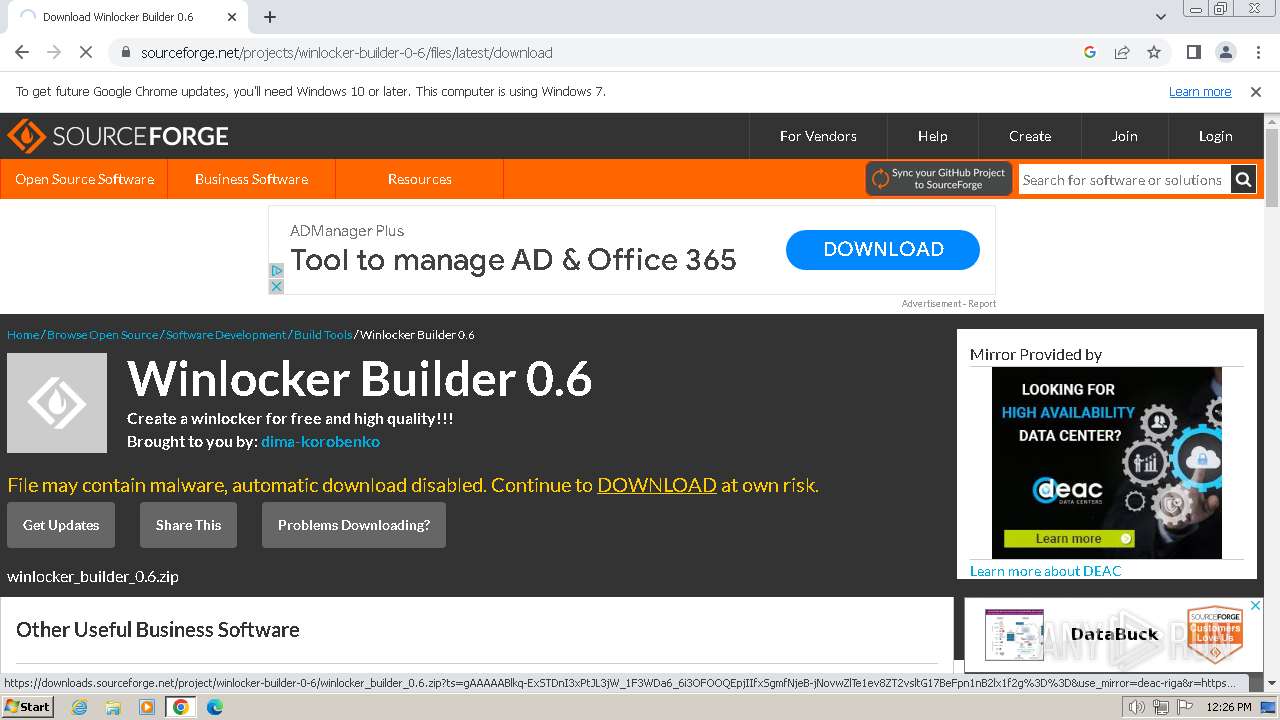This screenshot has height=720, width=1280.
Task: Open media player taskbar icon
Action: tap(147, 707)
